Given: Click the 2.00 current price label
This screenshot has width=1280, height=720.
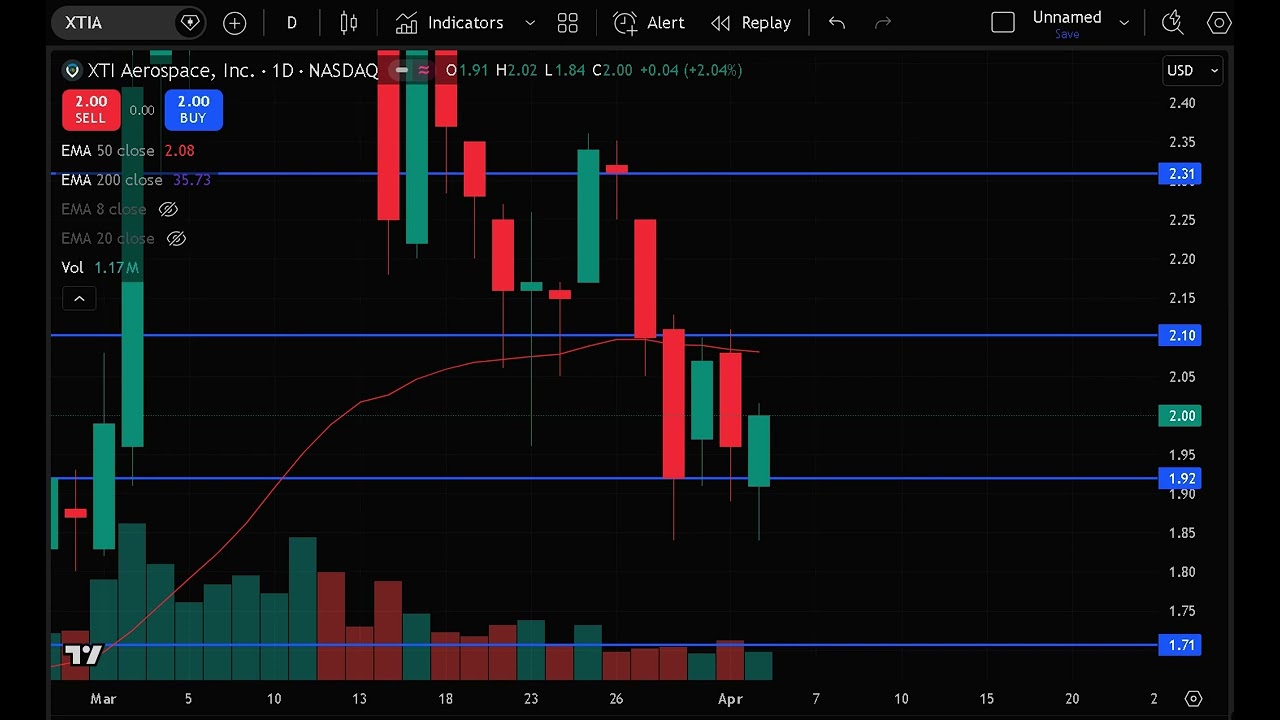Looking at the screenshot, I should click(1180, 416).
